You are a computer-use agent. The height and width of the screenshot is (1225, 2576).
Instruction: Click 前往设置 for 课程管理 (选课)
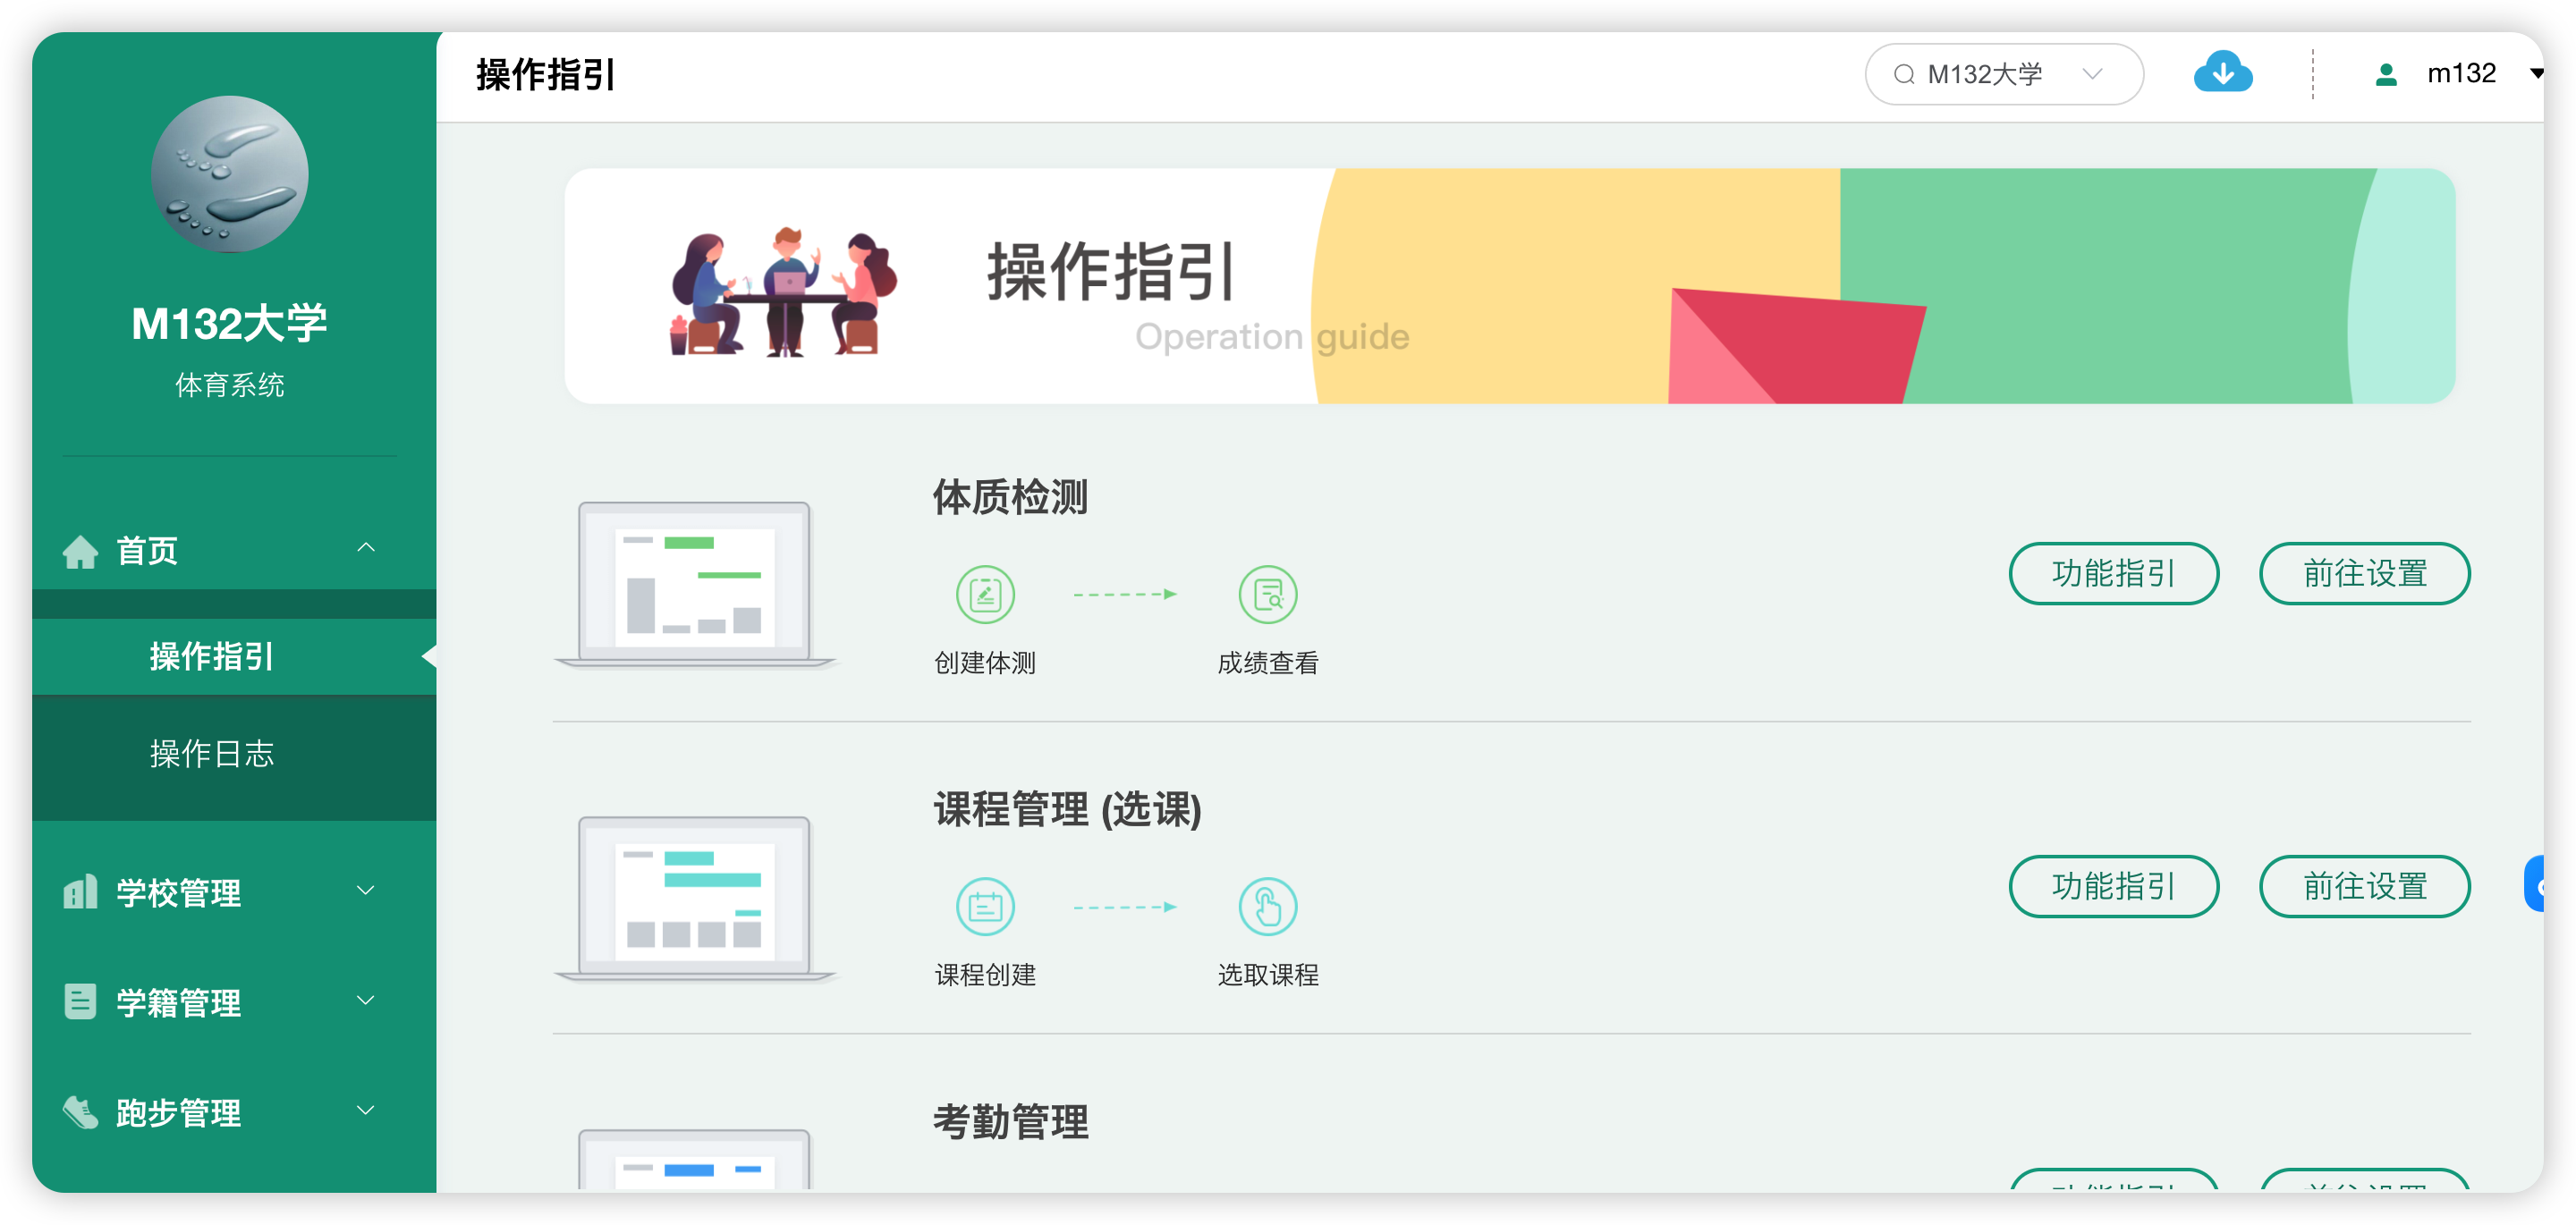2364,886
